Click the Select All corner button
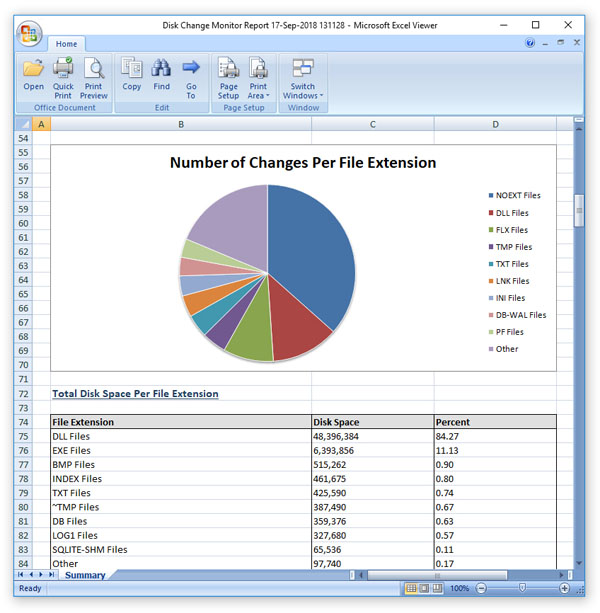Image resolution: width=600 pixels, height=613 pixels. 23,124
